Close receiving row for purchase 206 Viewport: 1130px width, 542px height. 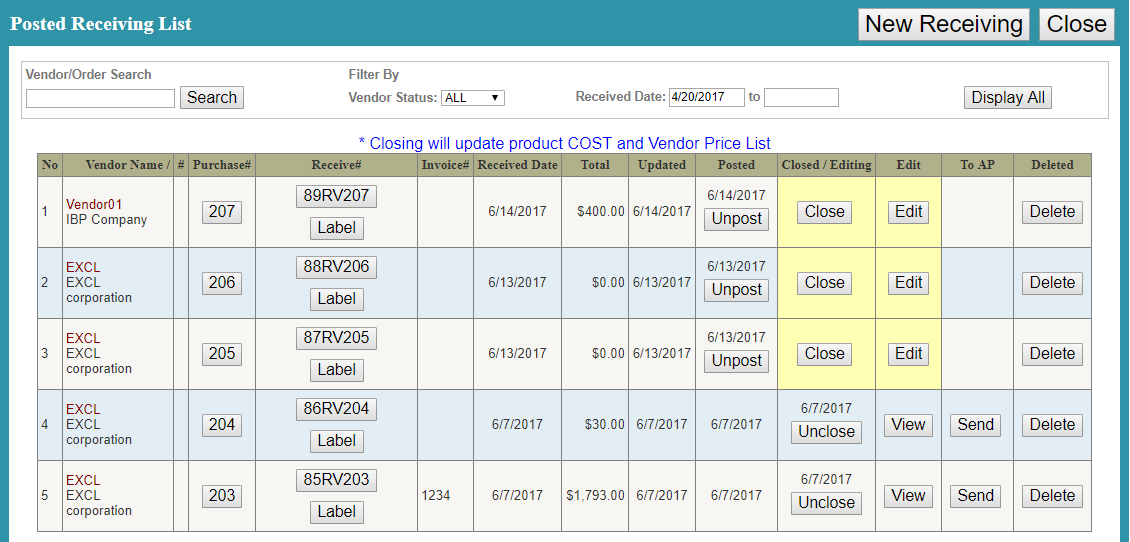(824, 283)
